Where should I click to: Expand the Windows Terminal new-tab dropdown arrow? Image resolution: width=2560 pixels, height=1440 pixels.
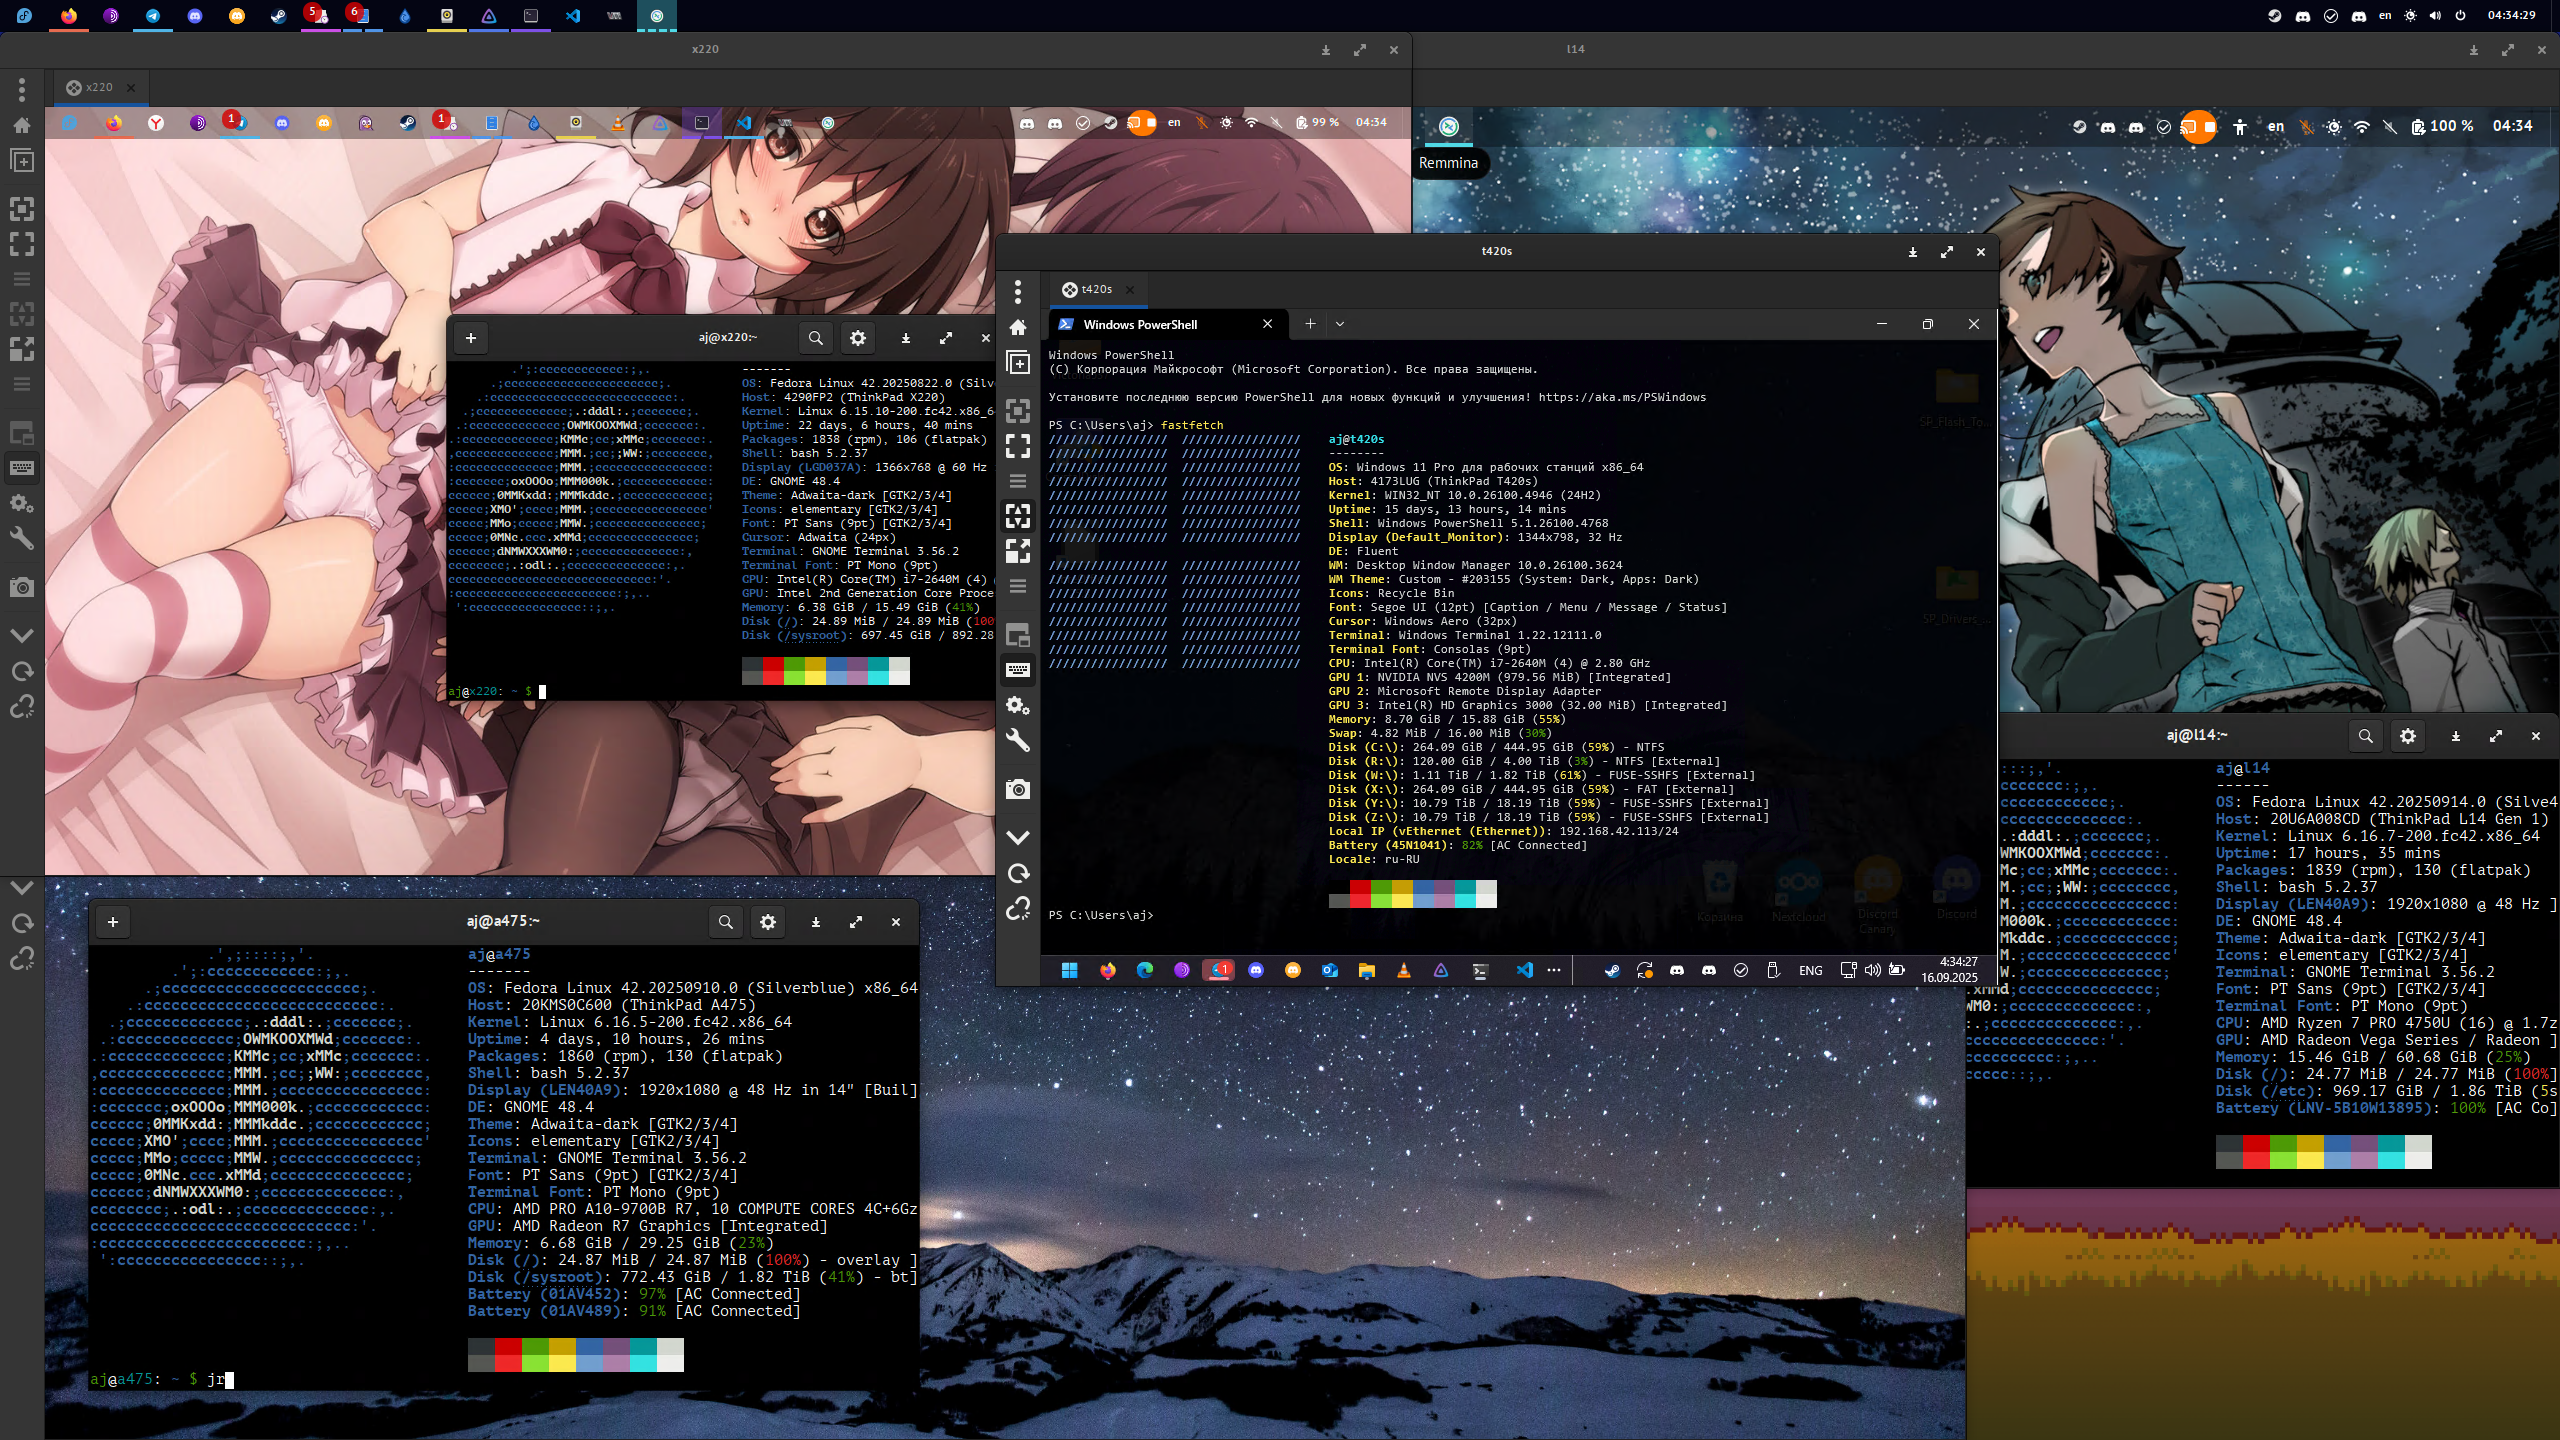[1340, 324]
